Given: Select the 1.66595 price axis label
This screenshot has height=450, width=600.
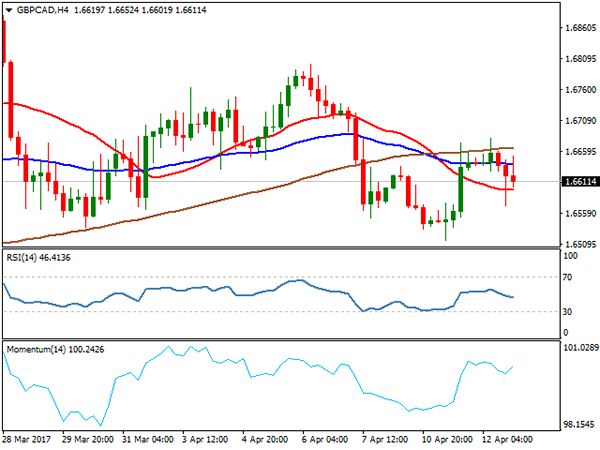Looking at the screenshot, I should pyautogui.click(x=580, y=152).
